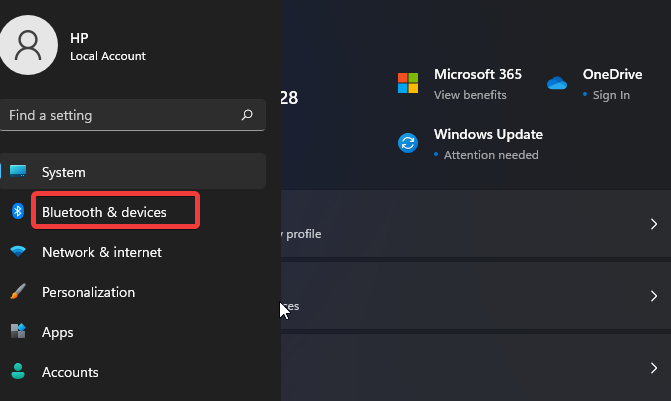Click the OneDrive cloud icon
Viewport: 671px width, 401px height.
557,84
